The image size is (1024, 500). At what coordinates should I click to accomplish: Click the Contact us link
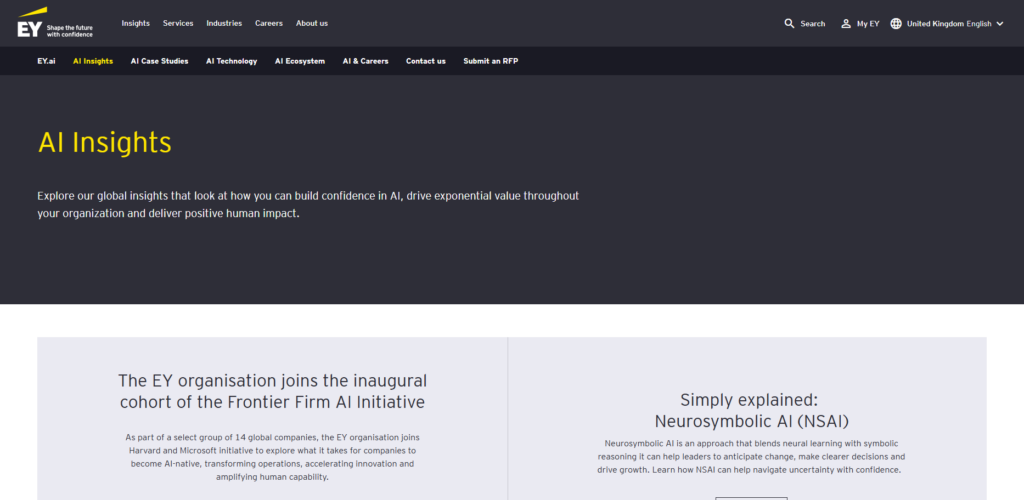tap(426, 61)
